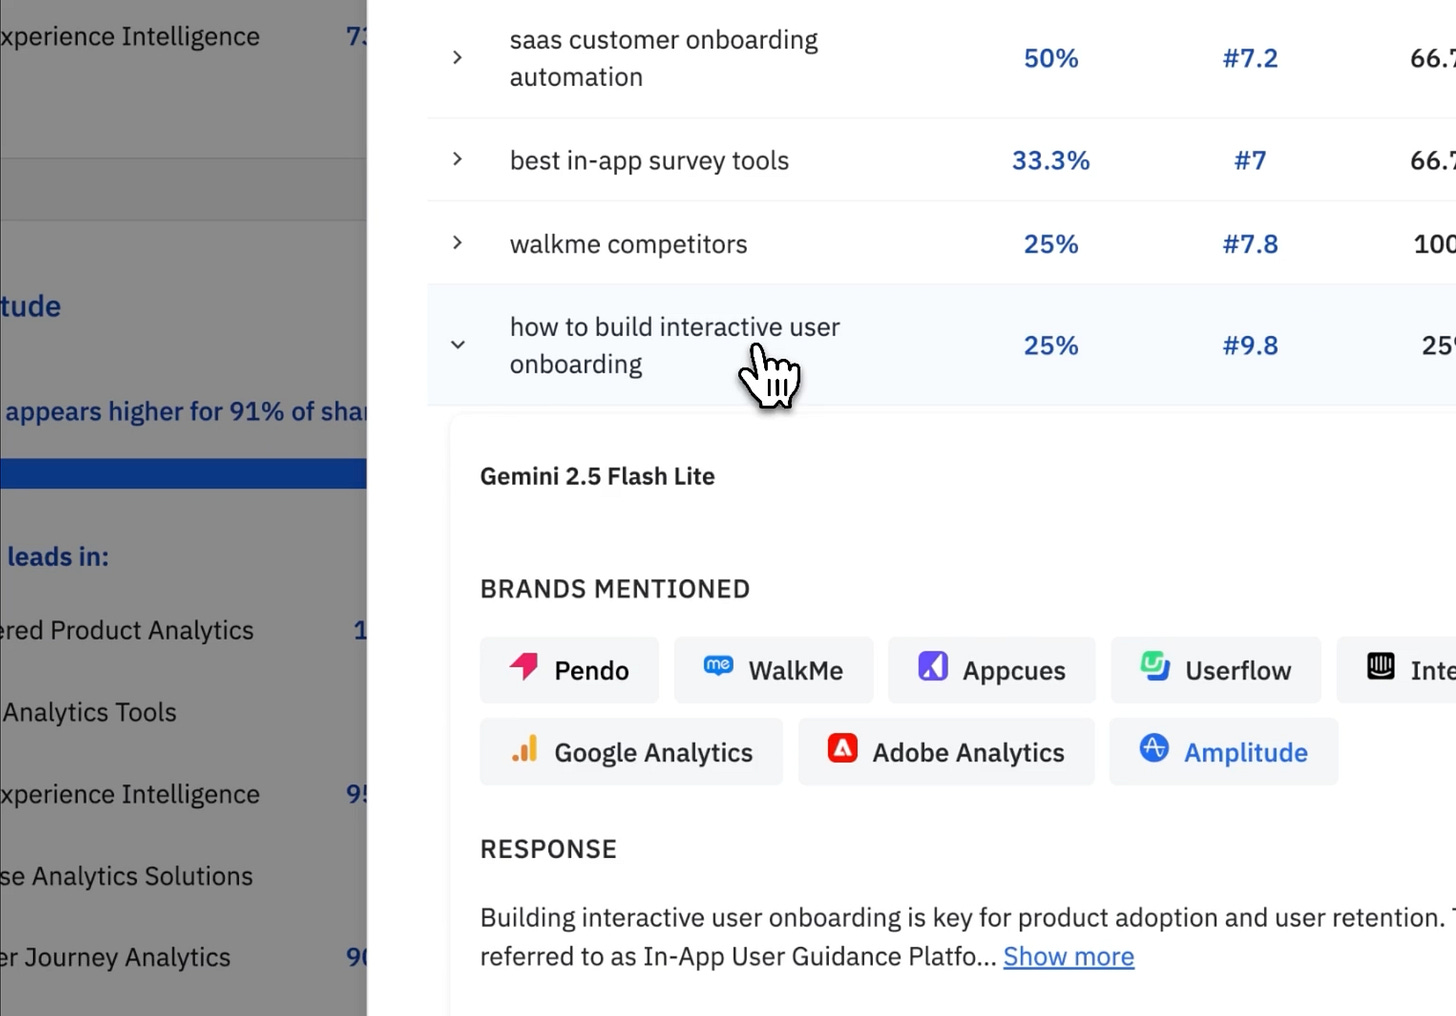Click the RESPONSE heading
The image size is (1456, 1016).
point(548,849)
